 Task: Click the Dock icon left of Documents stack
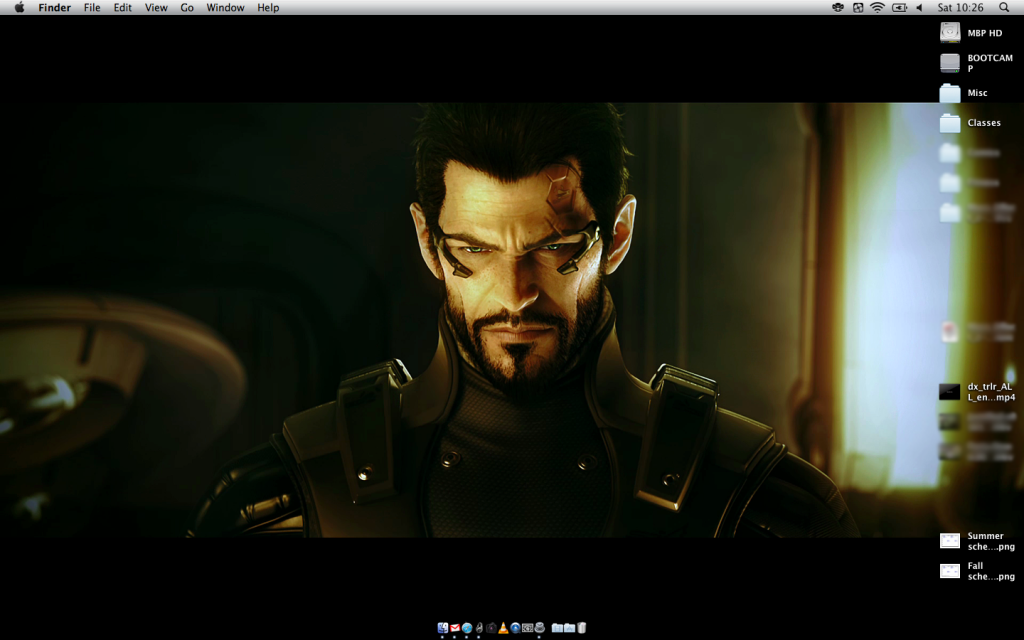[539, 627]
